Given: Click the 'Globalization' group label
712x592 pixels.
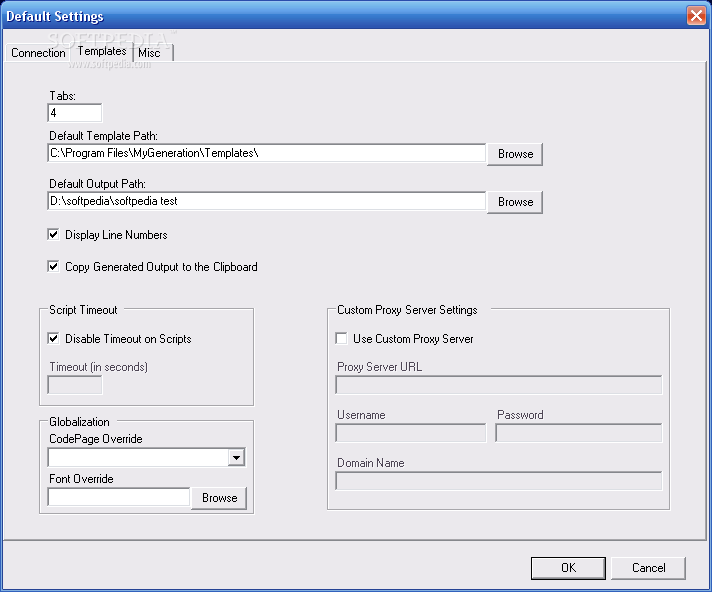Looking at the screenshot, I should [x=79, y=422].
